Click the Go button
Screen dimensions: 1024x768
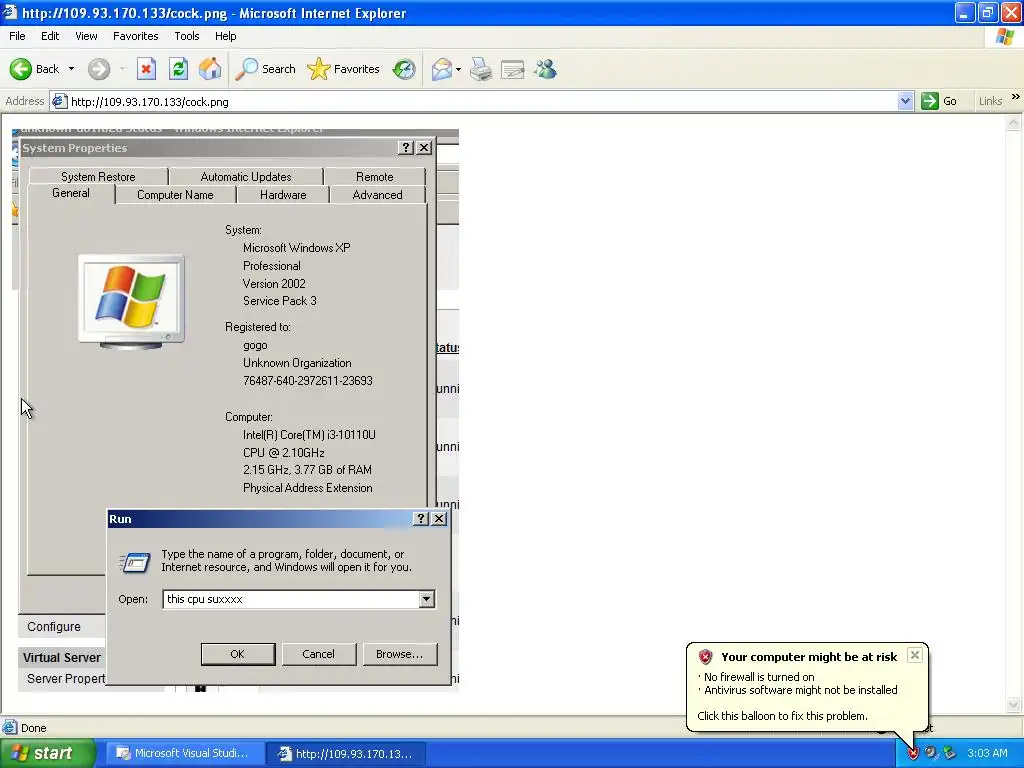click(939, 101)
